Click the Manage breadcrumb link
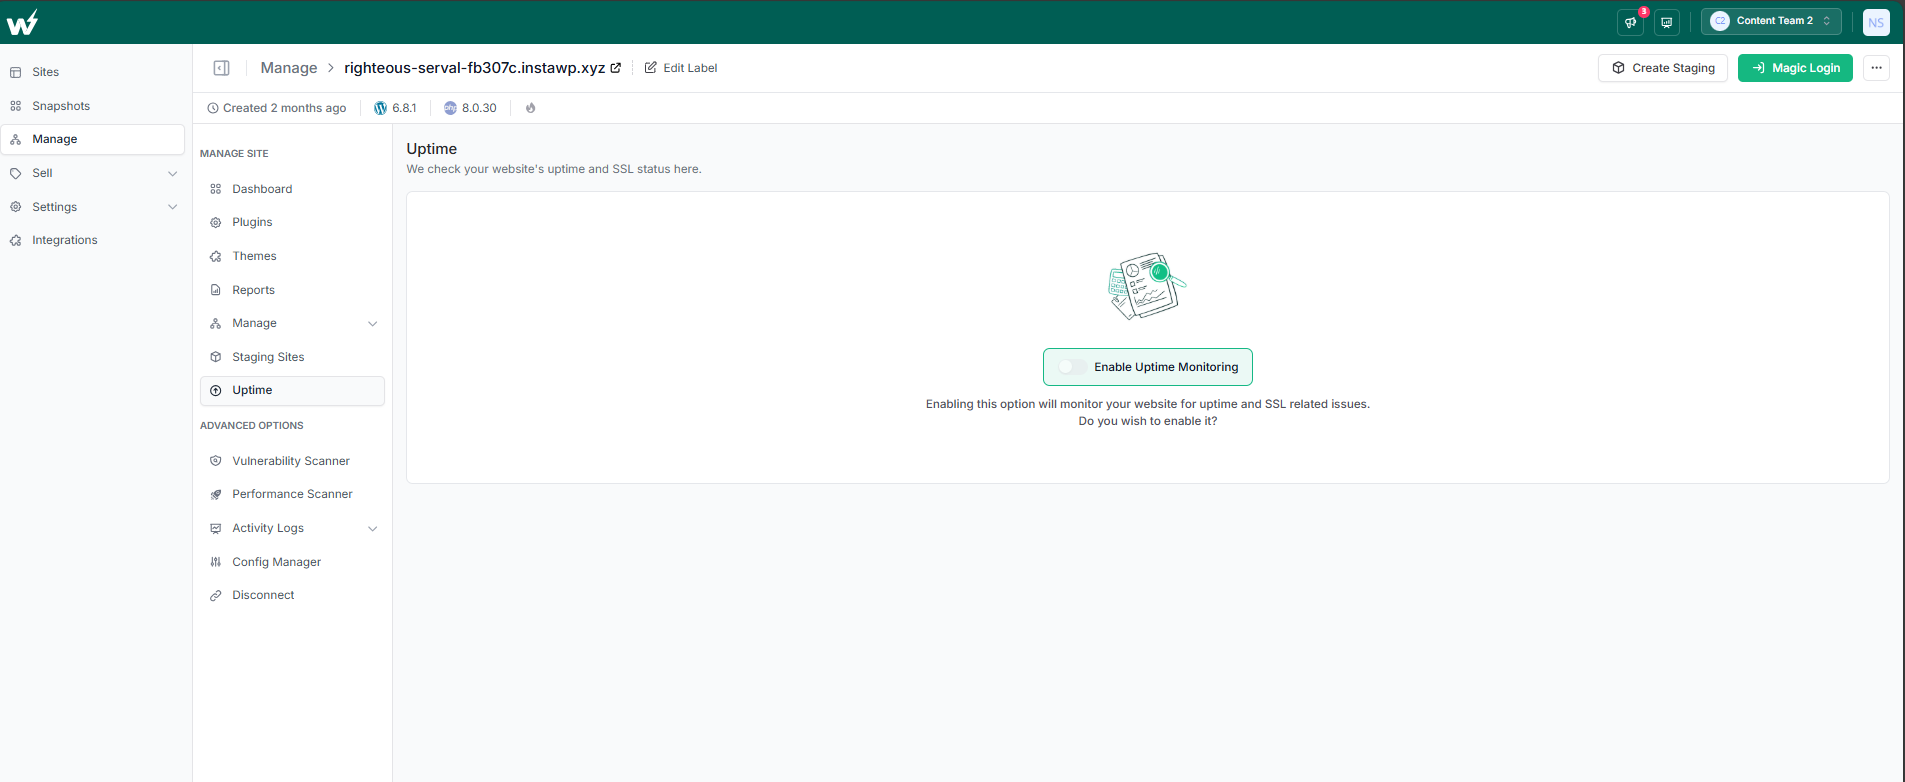This screenshot has width=1905, height=782. coord(289,68)
